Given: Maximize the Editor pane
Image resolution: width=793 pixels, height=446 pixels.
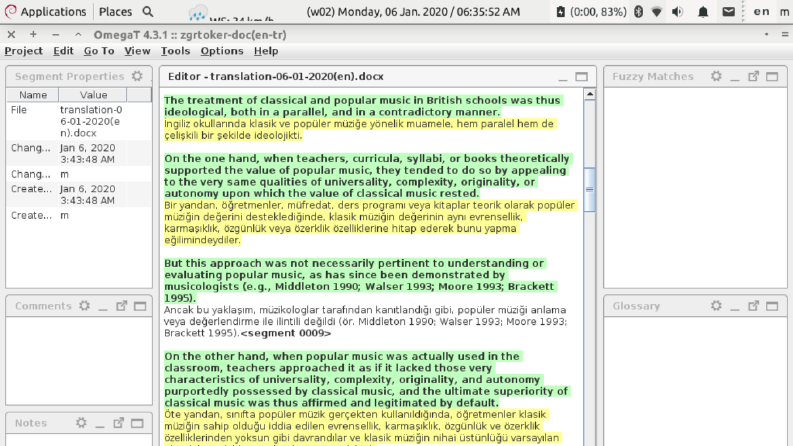Looking at the screenshot, I should tap(582, 76).
